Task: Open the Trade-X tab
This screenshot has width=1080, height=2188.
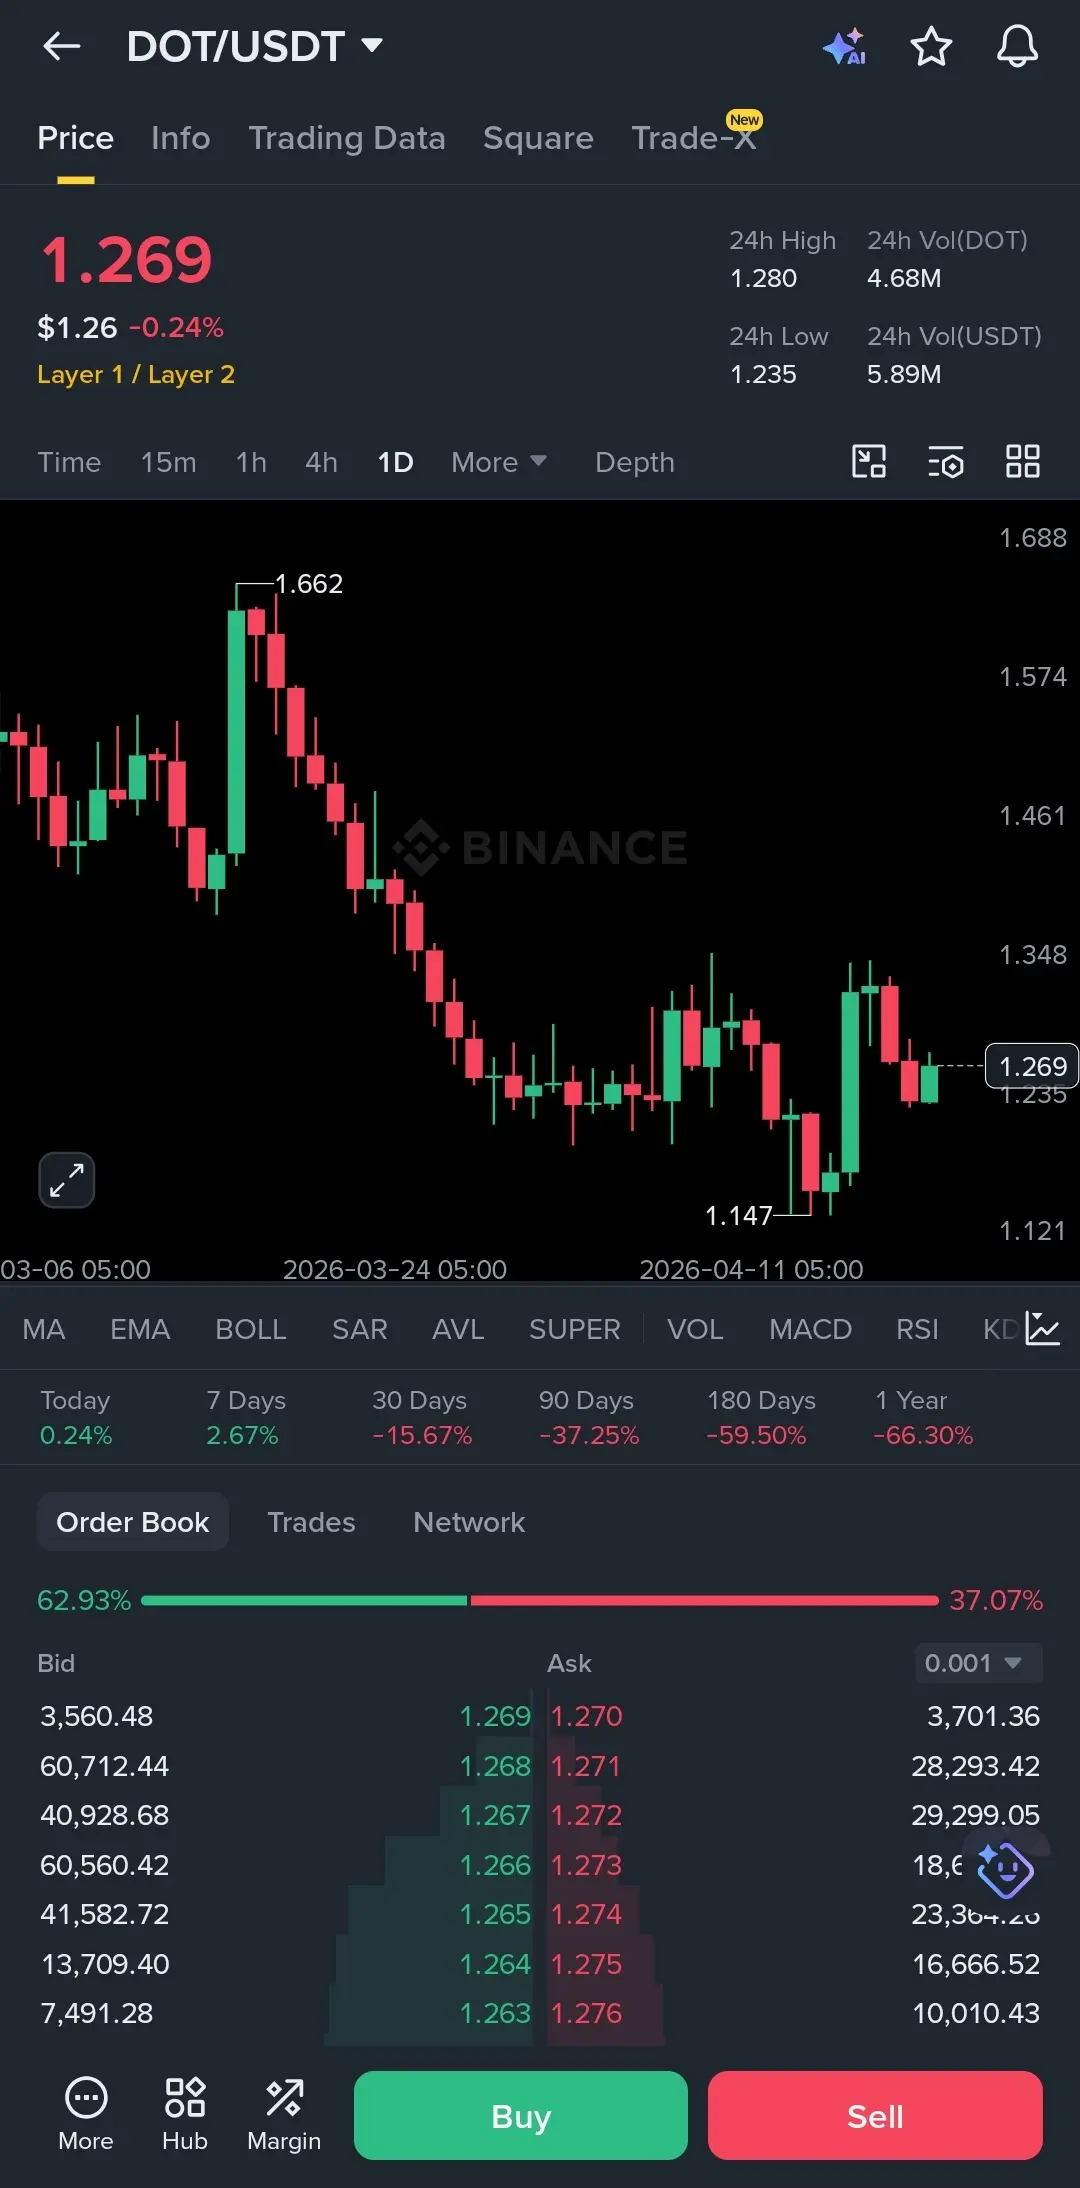Action: point(694,138)
